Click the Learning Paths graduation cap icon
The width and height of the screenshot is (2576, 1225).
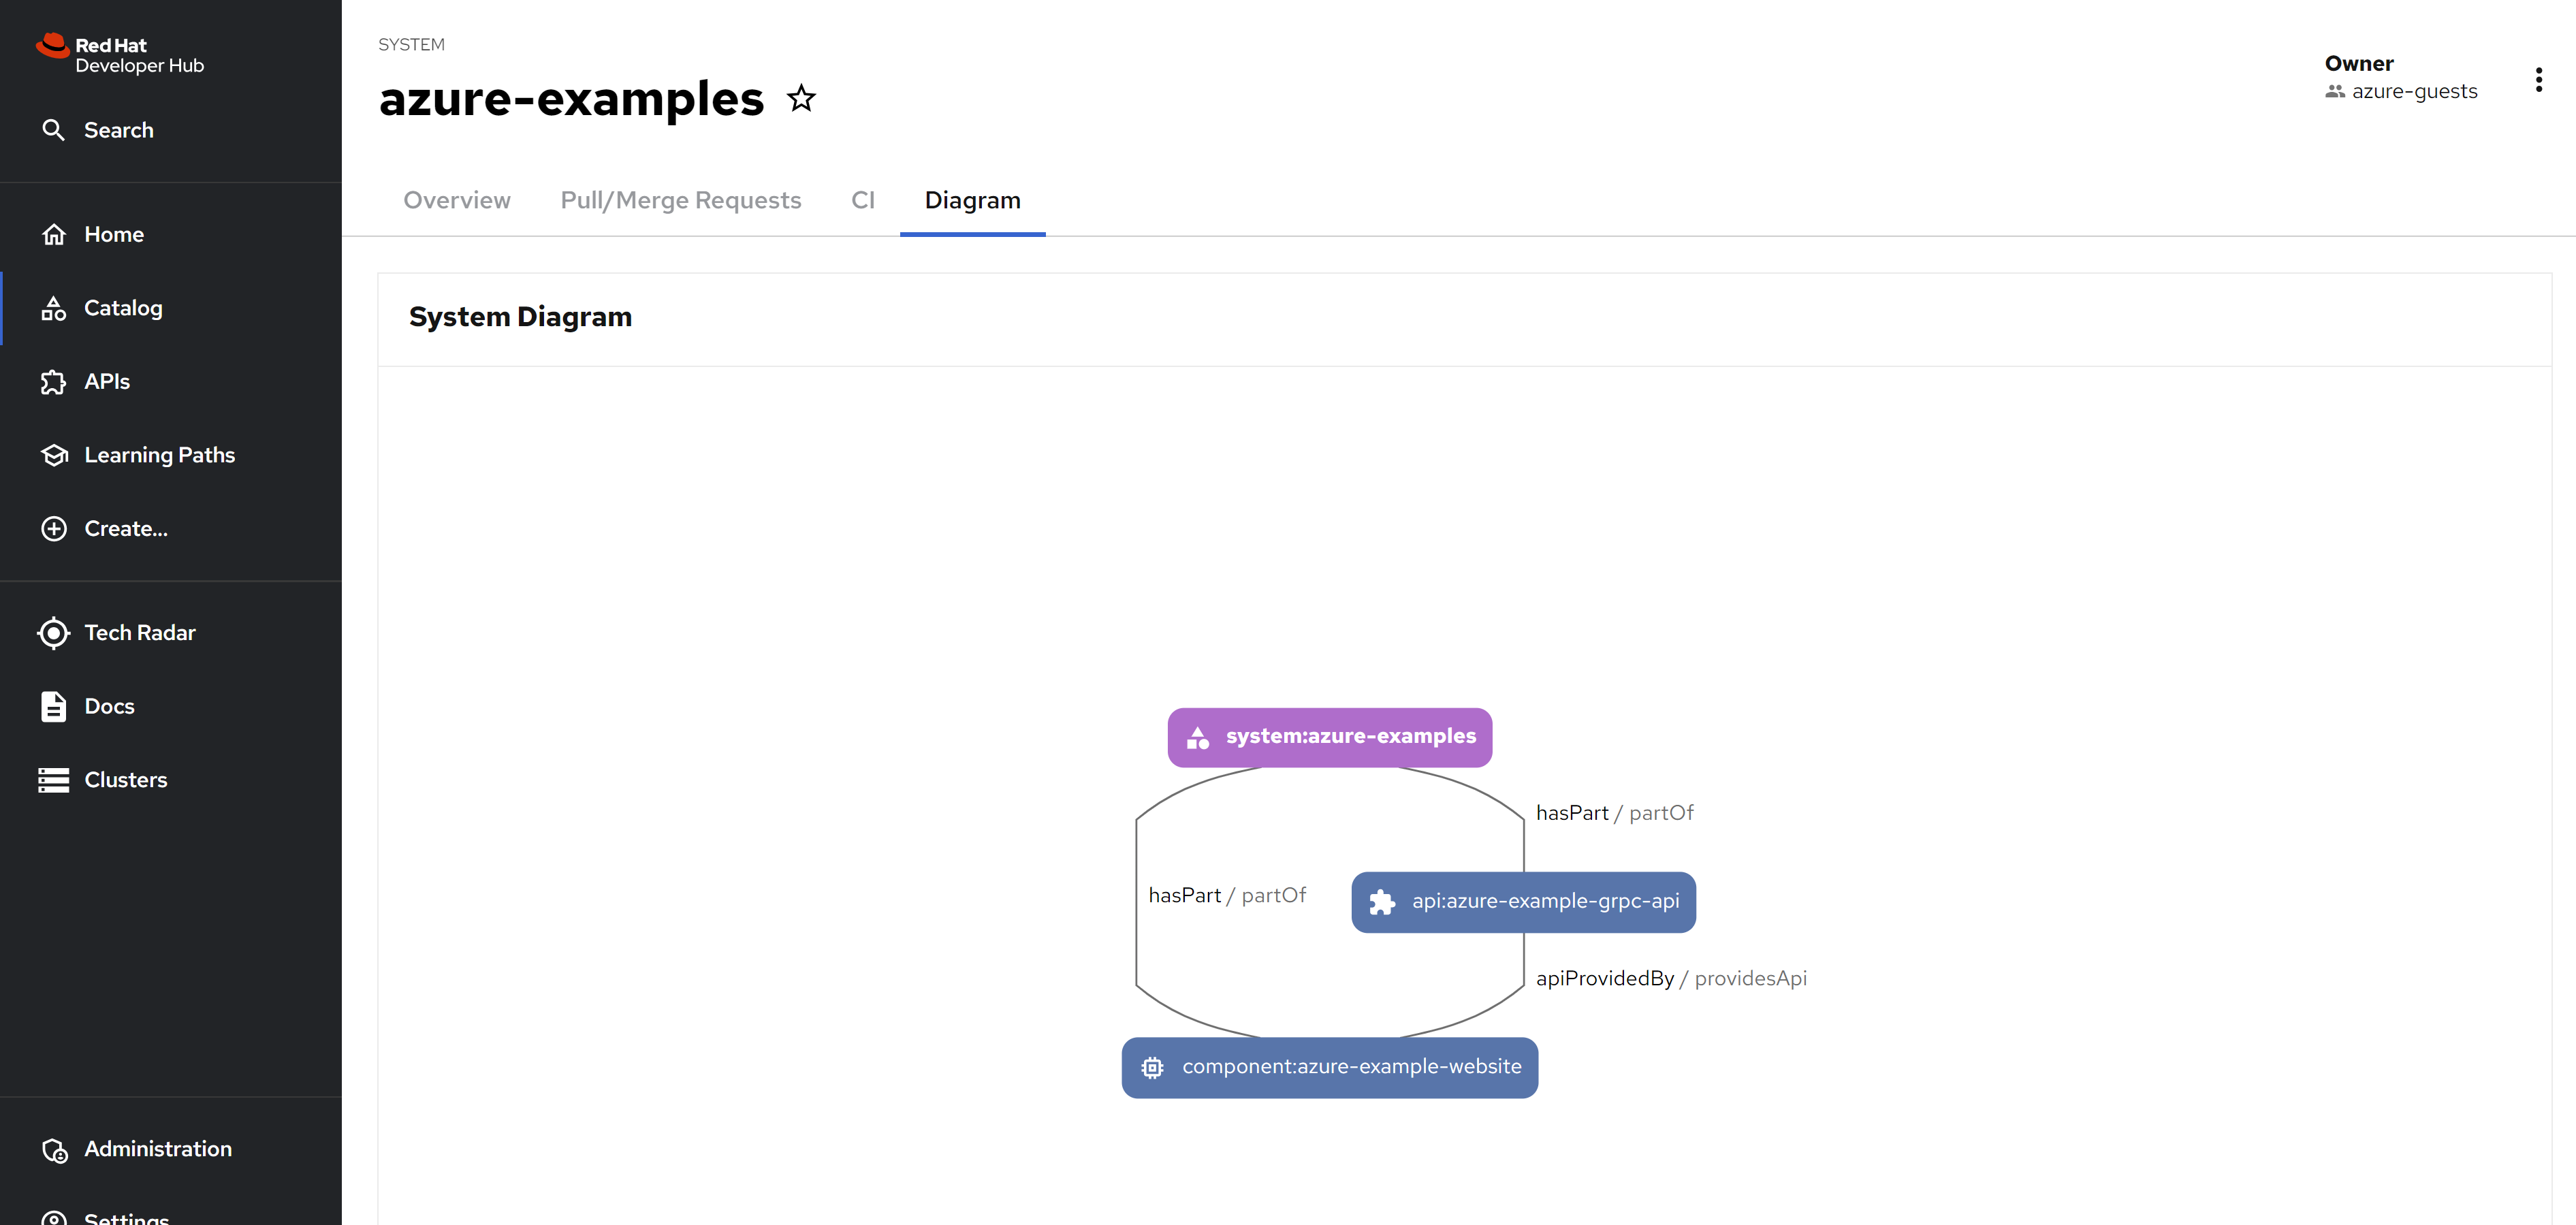(54, 455)
